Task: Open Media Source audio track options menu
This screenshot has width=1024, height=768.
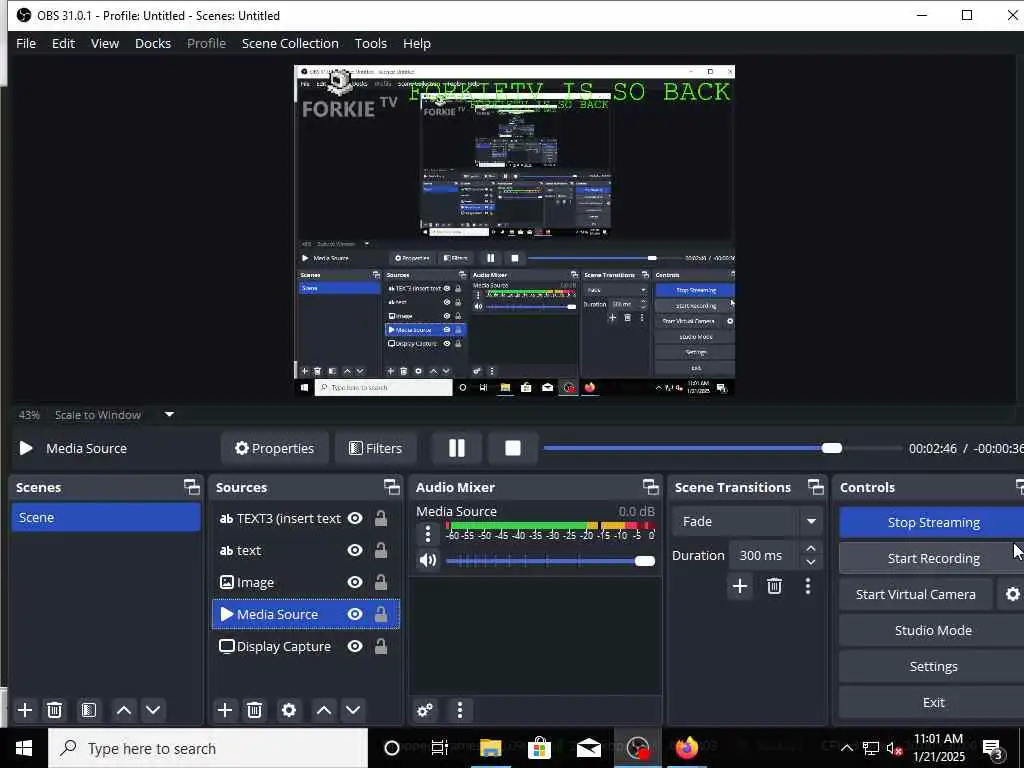Action: 428,534
